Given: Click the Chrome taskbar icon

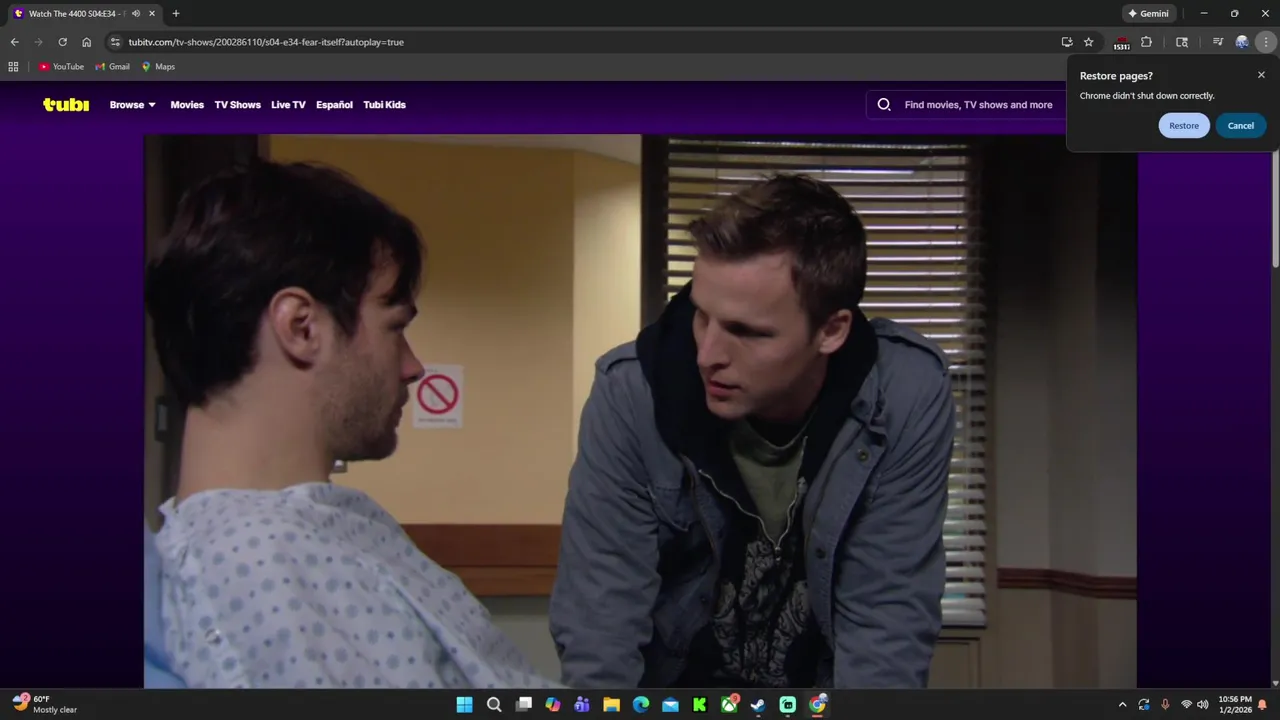Looking at the screenshot, I should [818, 705].
